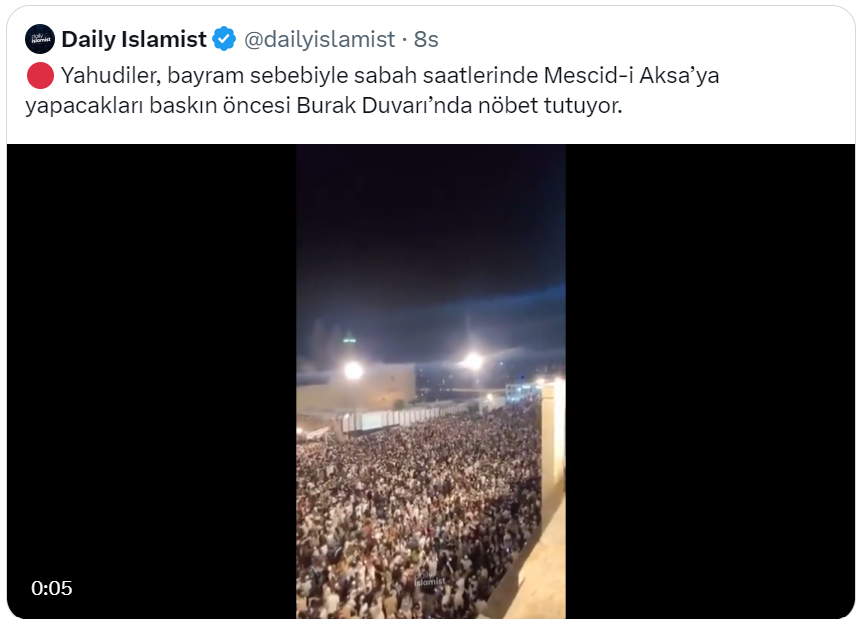Click the 0:05 video duration label

52,588
